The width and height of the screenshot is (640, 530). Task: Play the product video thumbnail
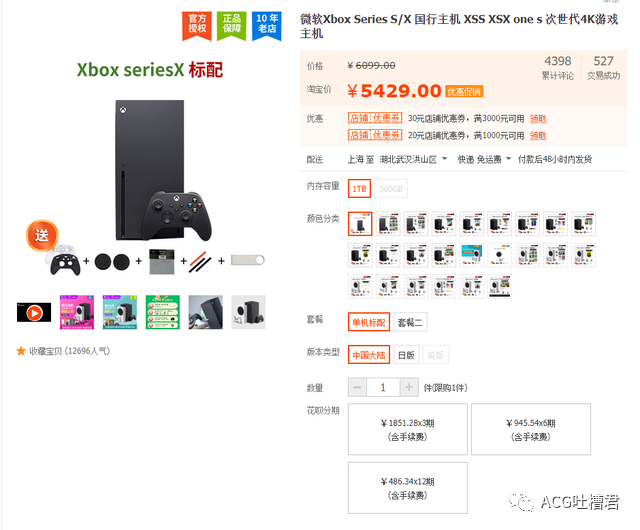point(34,312)
